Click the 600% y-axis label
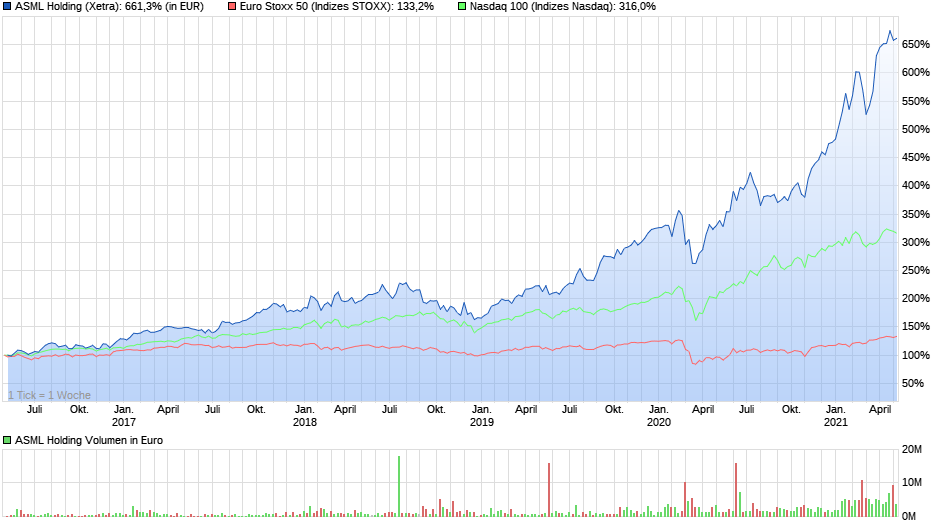 coord(915,73)
